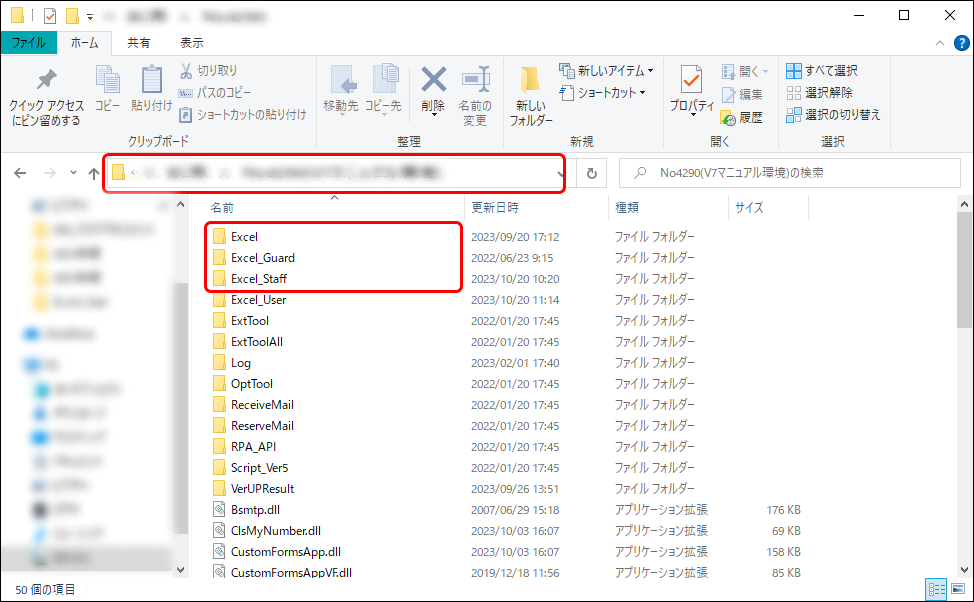
Task: Click the Rename (名前の変更) button
Action: 475,96
